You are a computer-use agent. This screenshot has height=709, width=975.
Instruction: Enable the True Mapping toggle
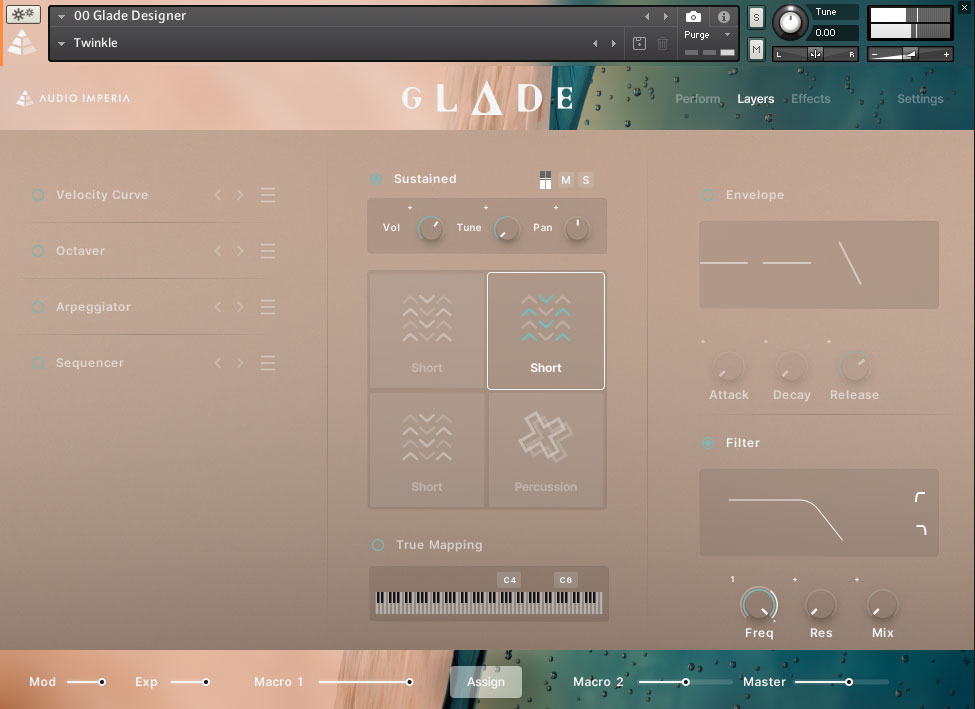pos(378,545)
